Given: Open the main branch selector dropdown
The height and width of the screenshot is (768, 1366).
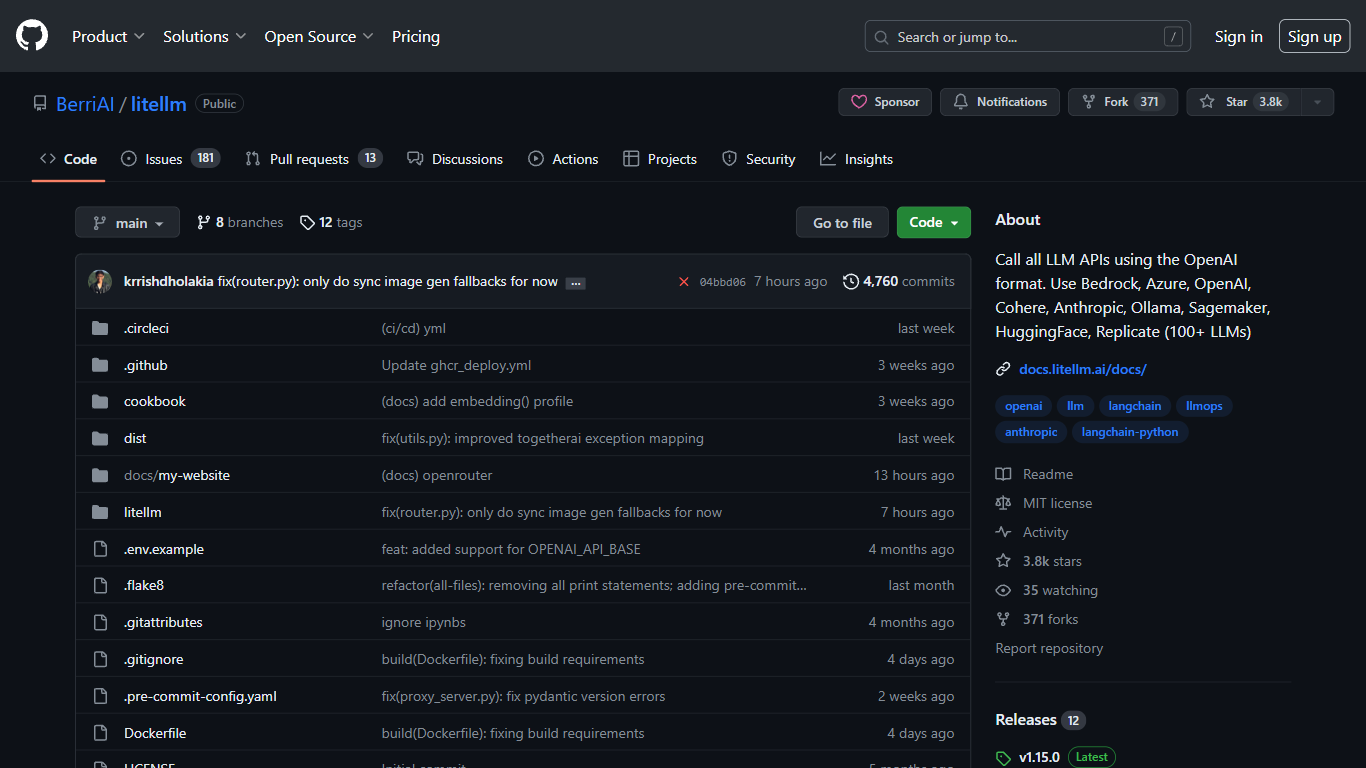Looking at the screenshot, I should pos(128,223).
